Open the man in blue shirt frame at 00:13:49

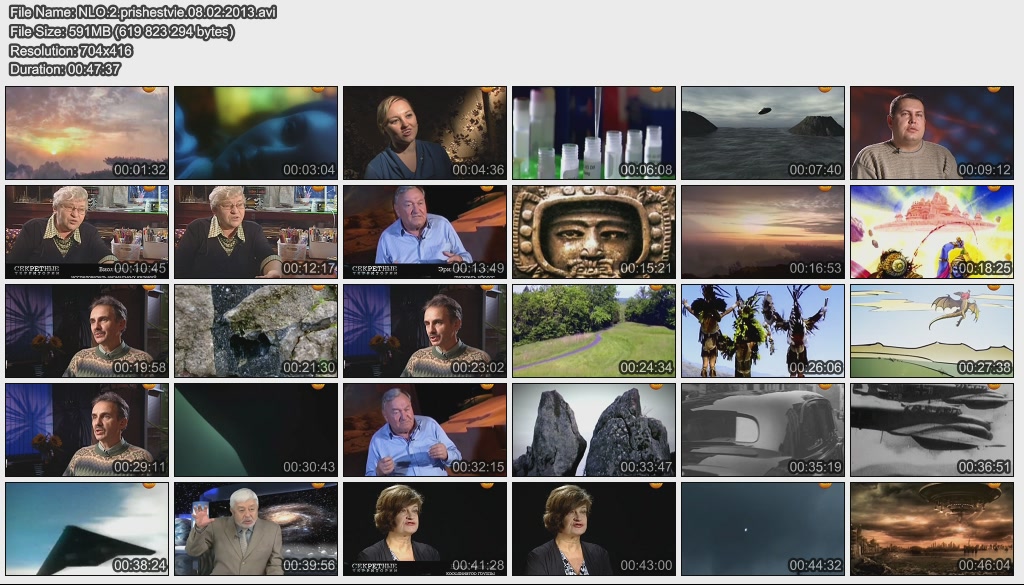pyautogui.click(x=424, y=232)
